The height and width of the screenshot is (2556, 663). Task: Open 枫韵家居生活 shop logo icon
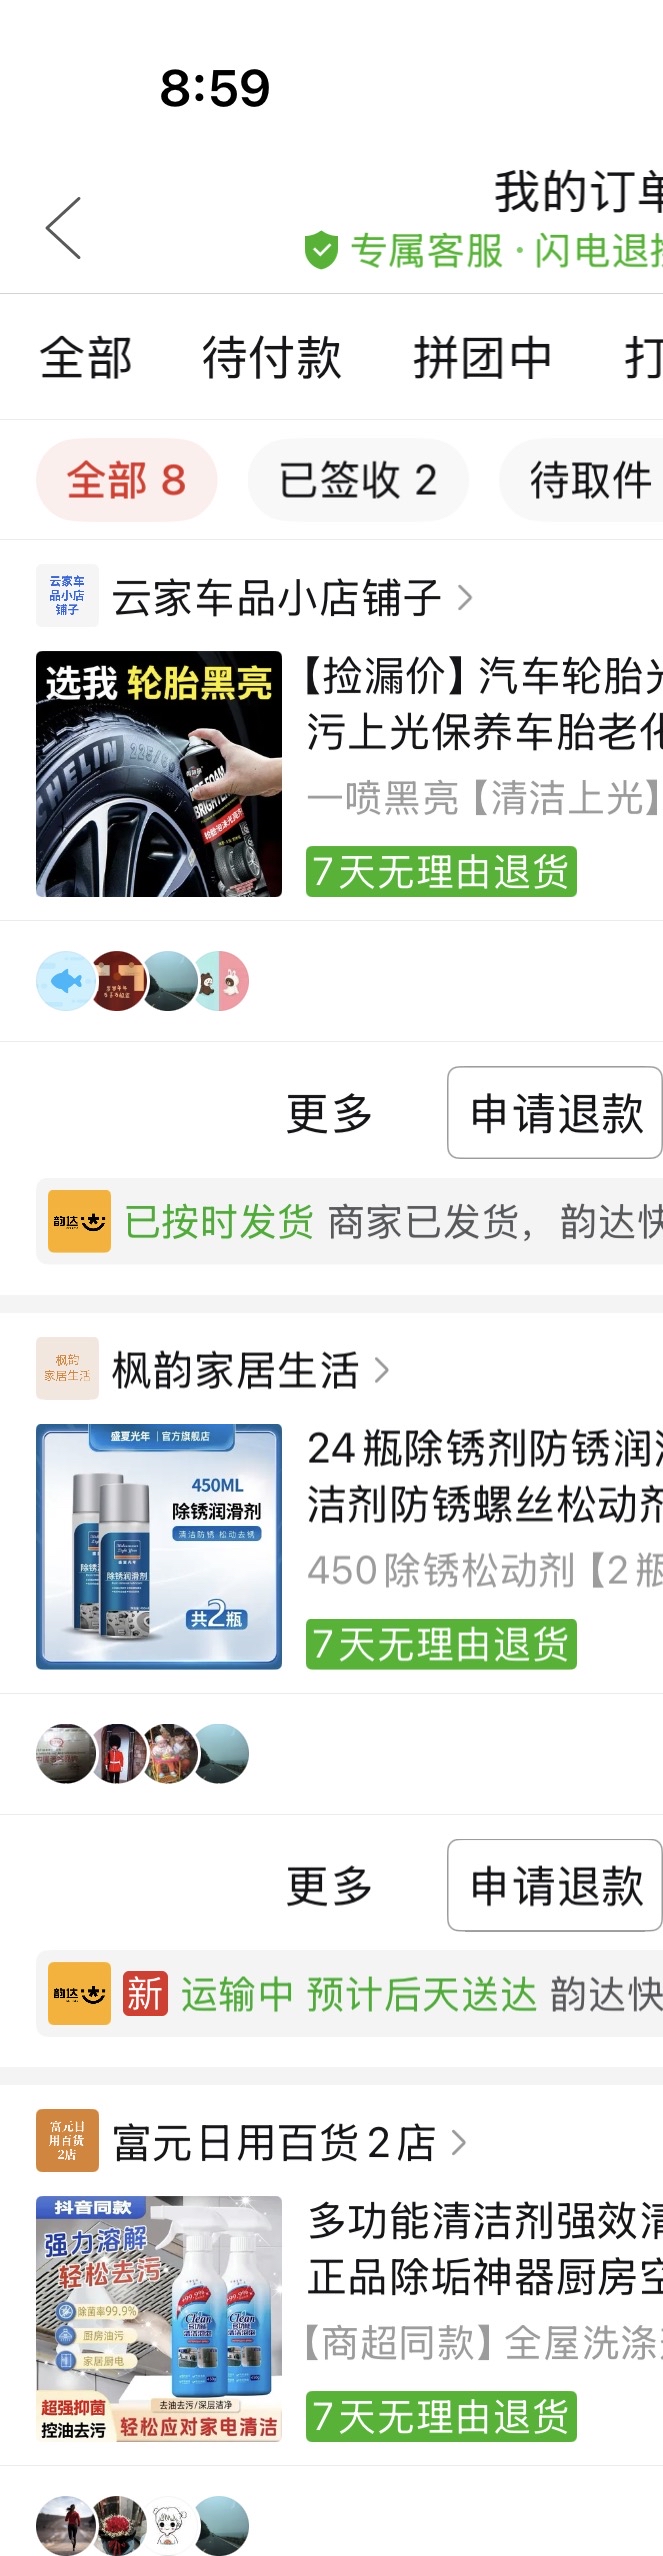click(x=67, y=1368)
